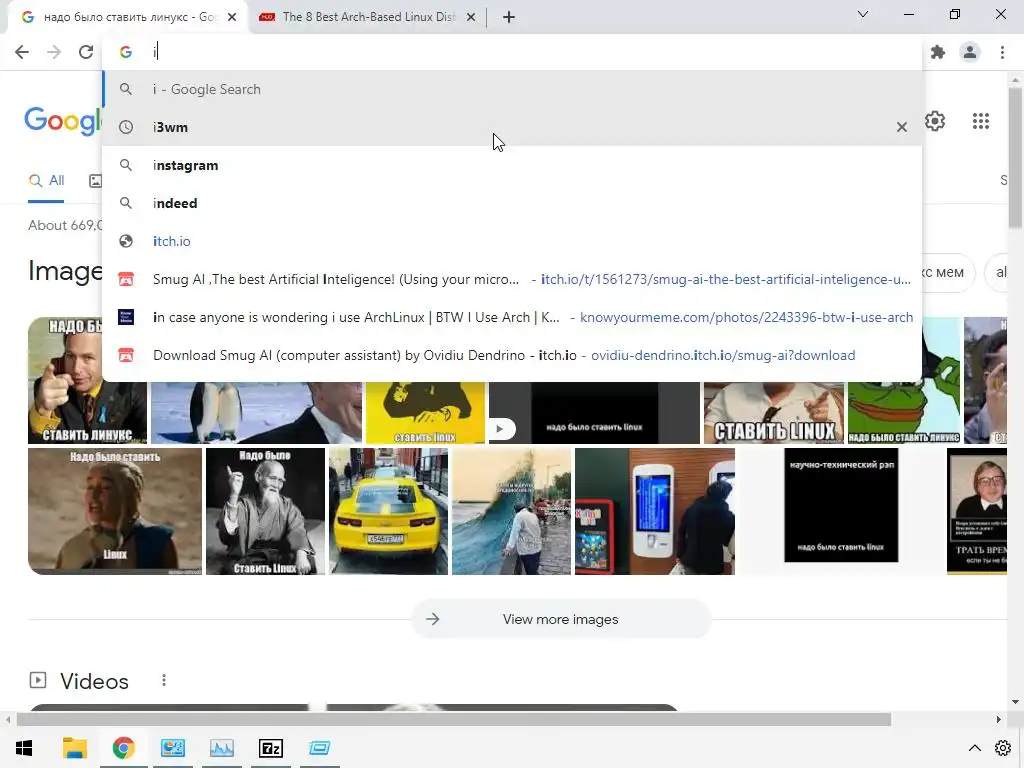Select the itch.io suggestion

(512, 241)
